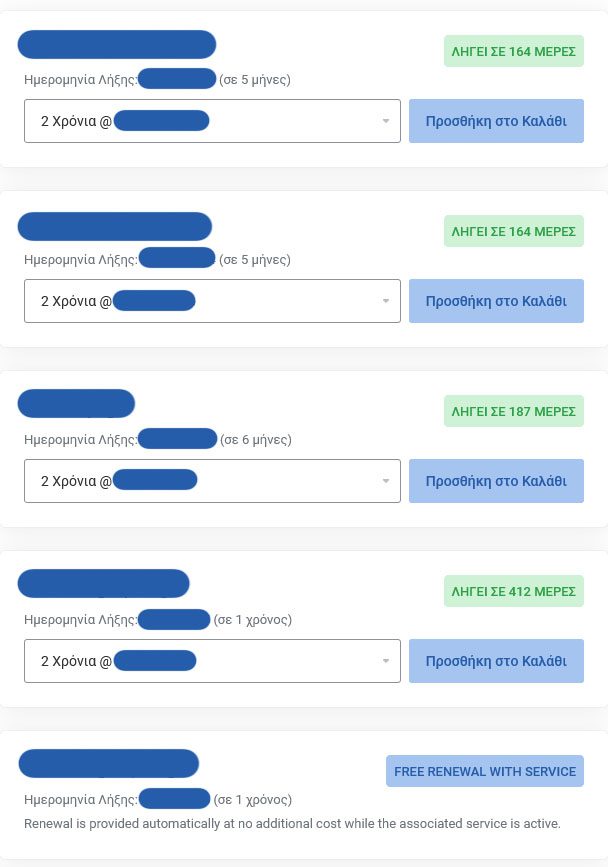Viewport: 608px width, 867px height.
Task: Expand the second domain's '2 Χρόνια' dropdown
Action: pos(212,301)
